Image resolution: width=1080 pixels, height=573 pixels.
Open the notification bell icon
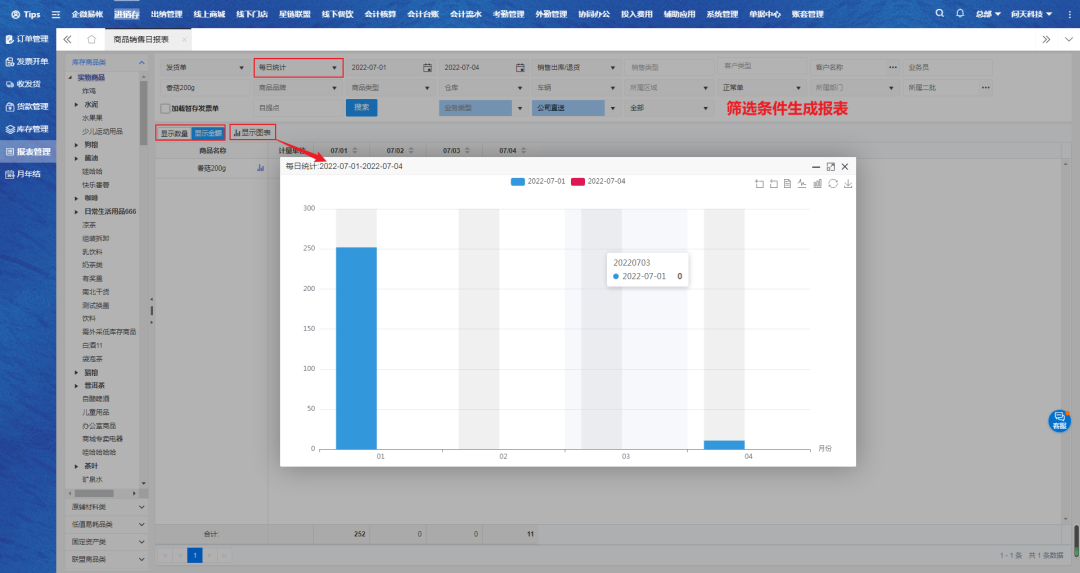pos(960,14)
